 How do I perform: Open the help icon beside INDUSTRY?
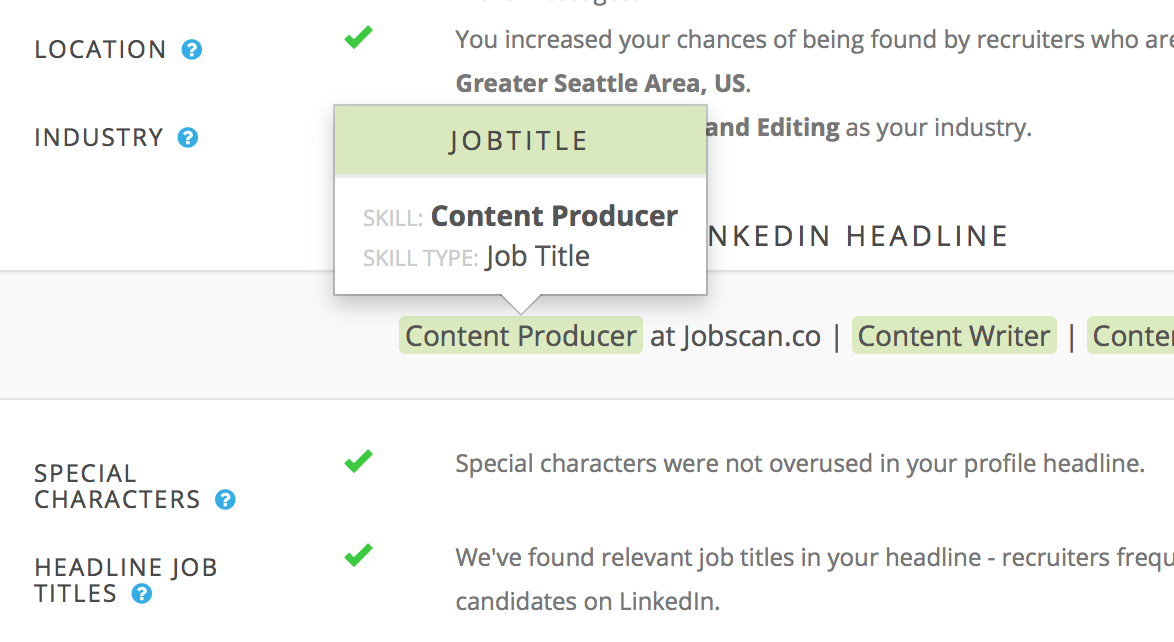click(188, 138)
